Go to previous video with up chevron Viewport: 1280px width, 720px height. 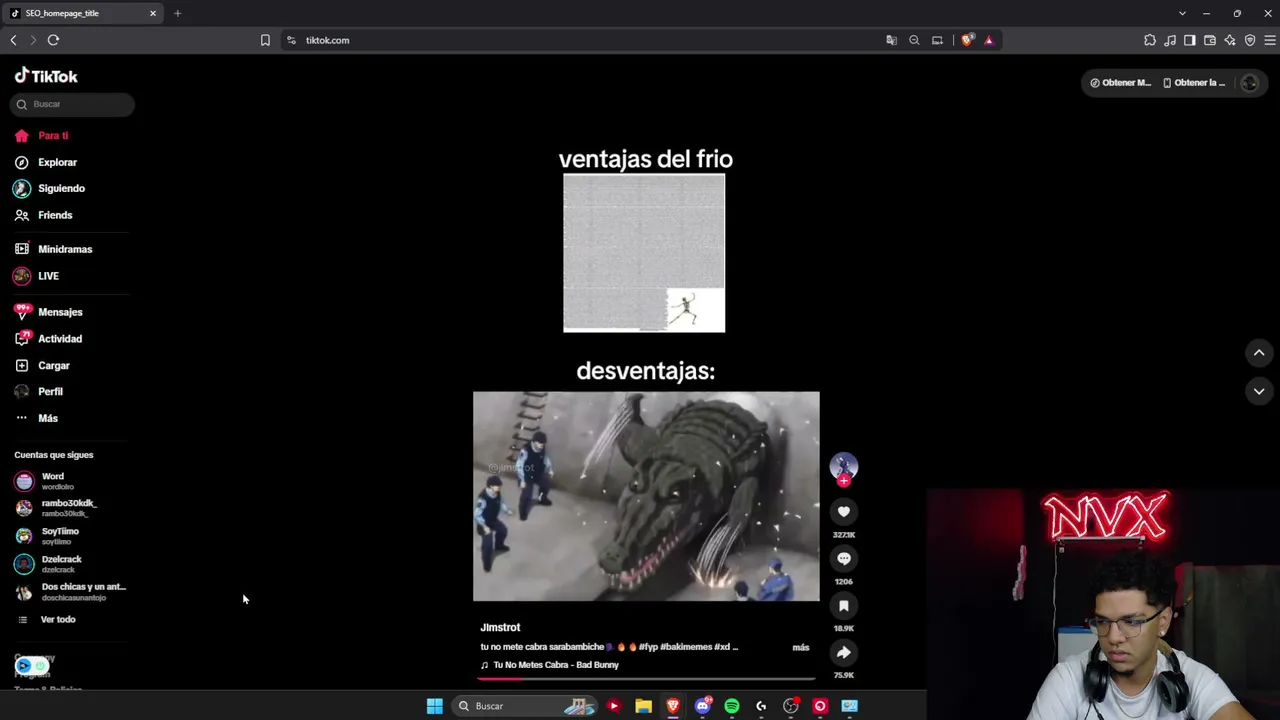(1259, 353)
